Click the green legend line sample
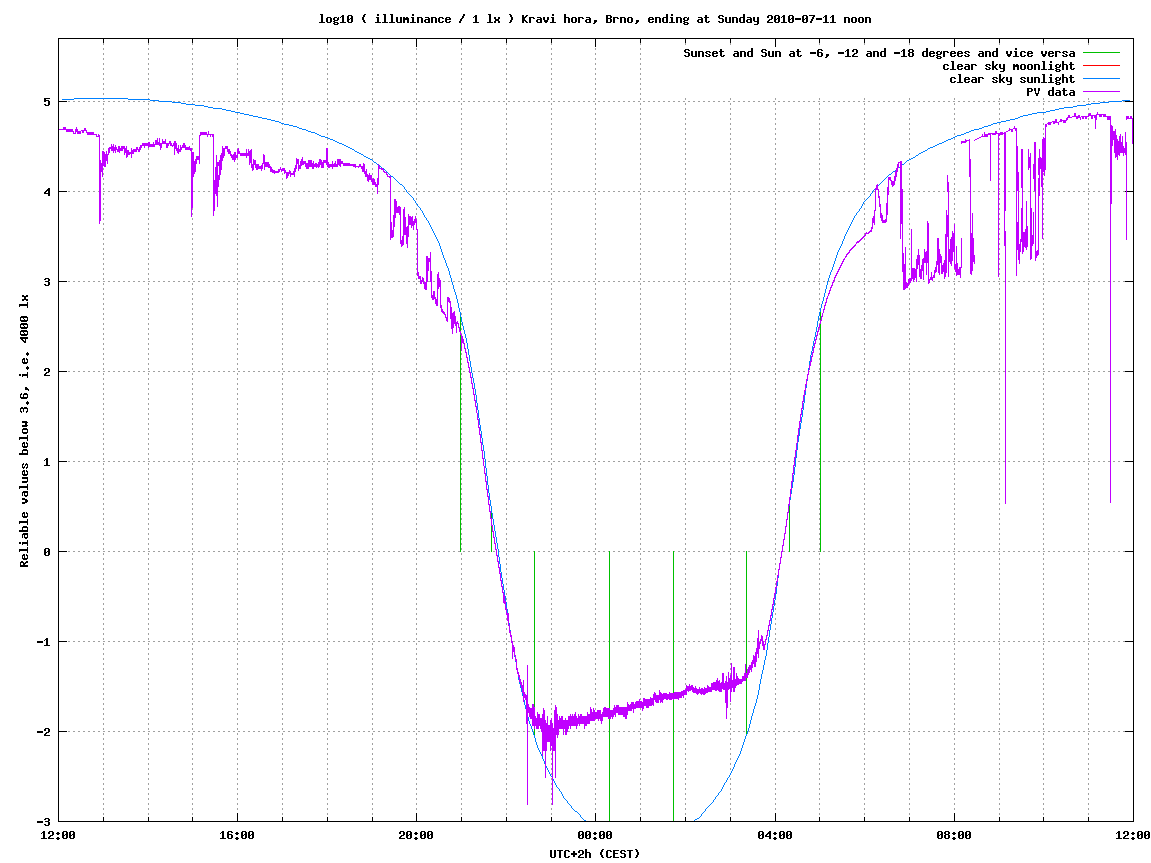 pyautogui.click(x=1102, y=53)
